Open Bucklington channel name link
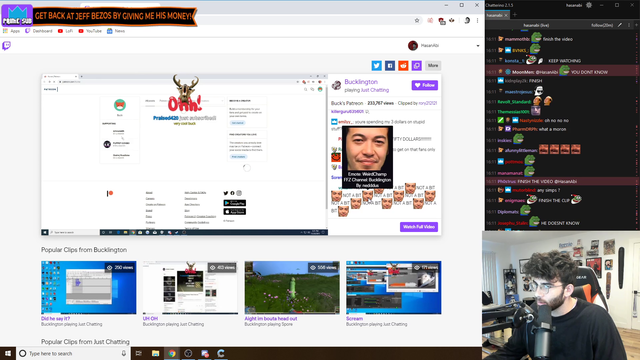The height and width of the screenshot is (360, 640). (361, 82)
